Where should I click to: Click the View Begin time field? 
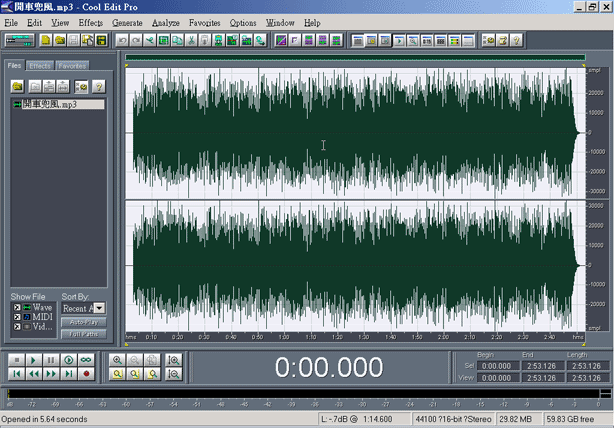click(x=498, y=378)
